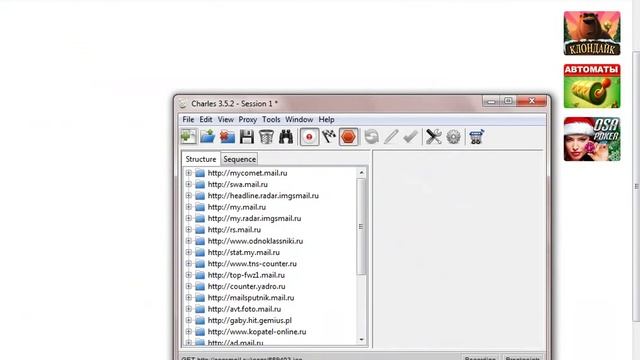Viewport: 640px width, 360px height.
Task: Click folder icon of http://my.mail.ru
Action: tap(200, 207)
